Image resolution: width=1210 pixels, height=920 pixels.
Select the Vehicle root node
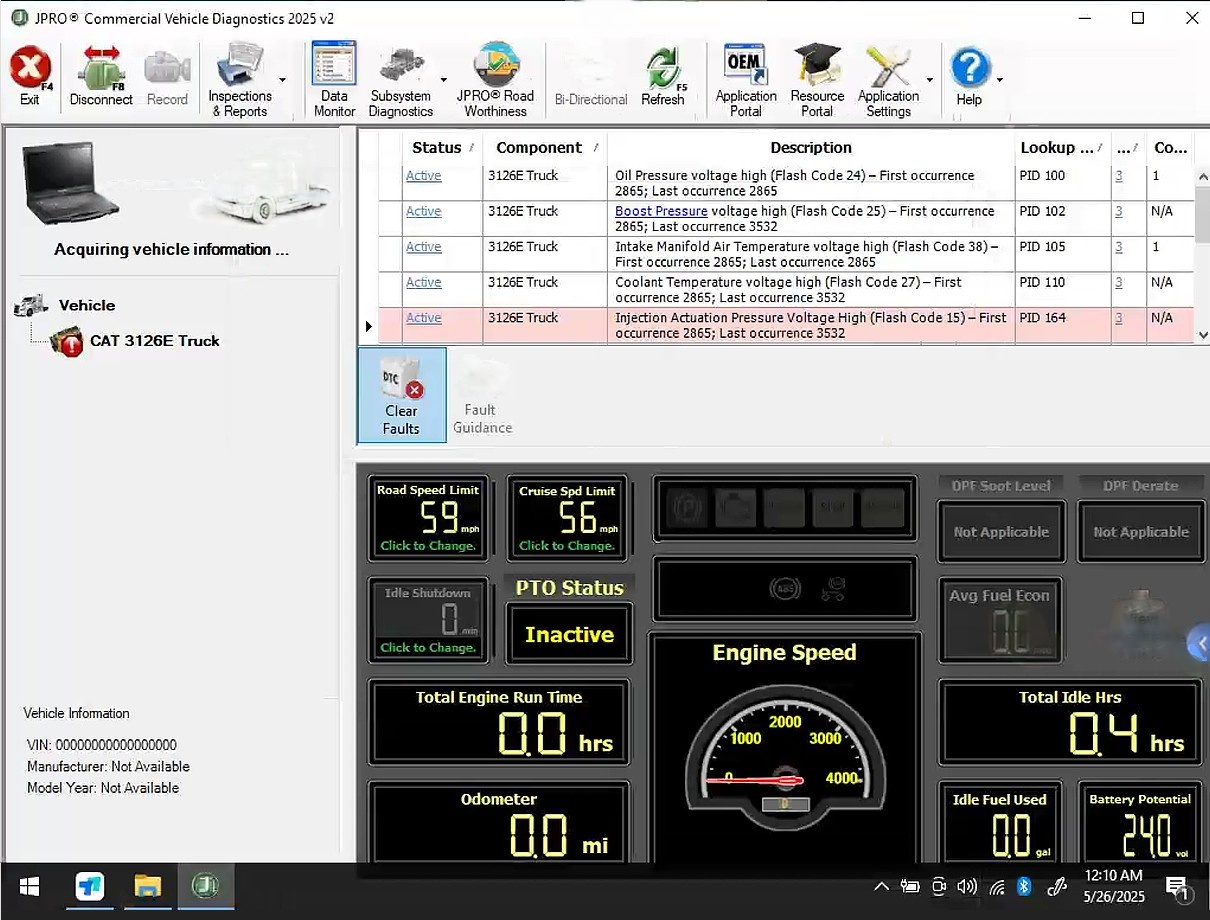click(86, 305)
